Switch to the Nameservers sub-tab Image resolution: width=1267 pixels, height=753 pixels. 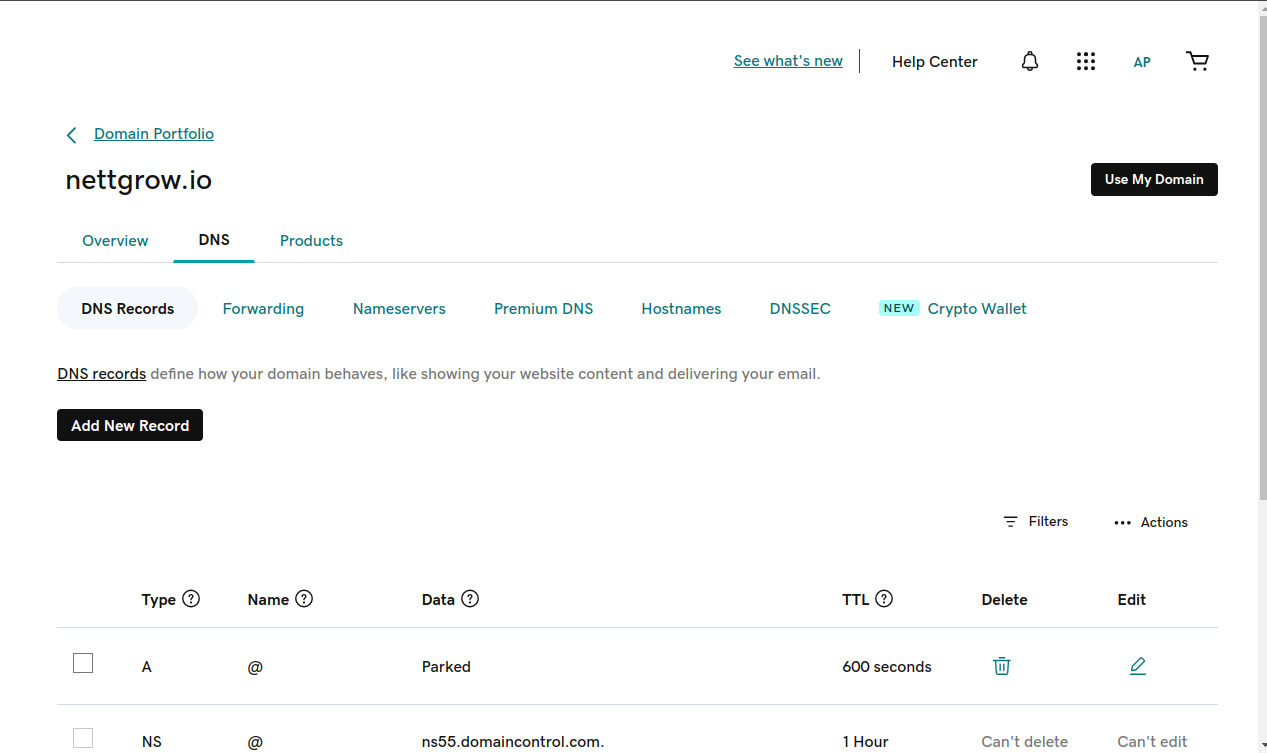399,309
